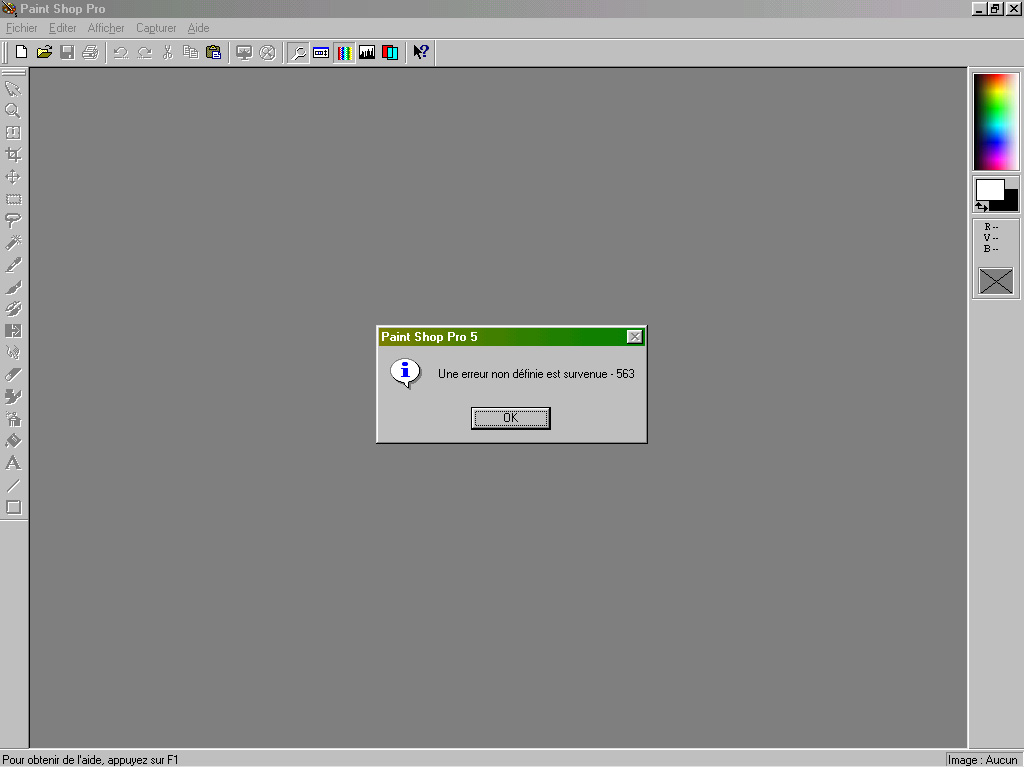Click the Save floppy disk icon
The width and height of the screenshot is (1024, 768).
click(x=67, y=52)
